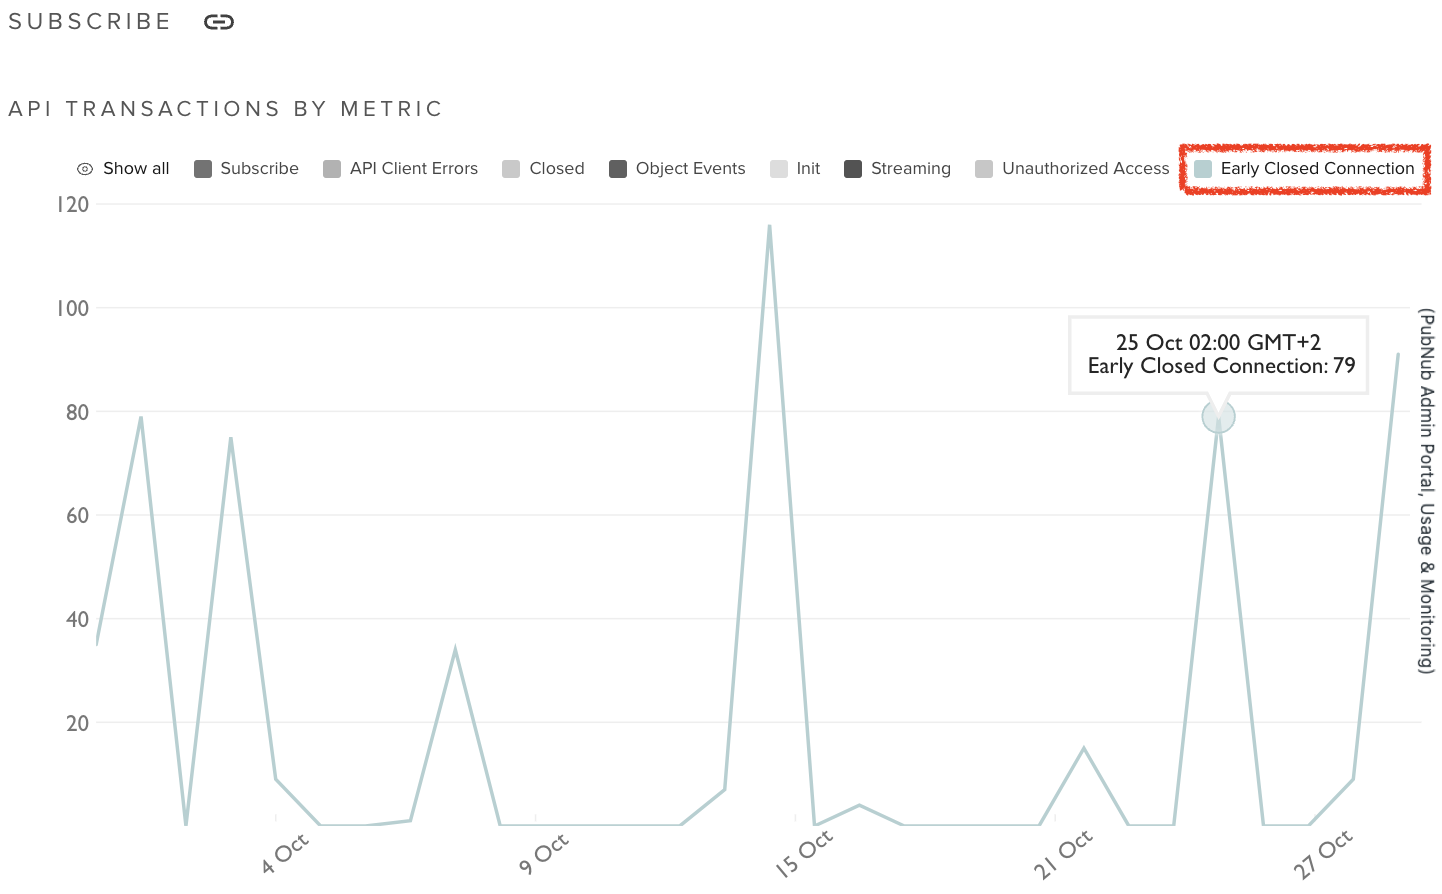
Task: Click the Init legend color square
Action: tap(779, 169)
